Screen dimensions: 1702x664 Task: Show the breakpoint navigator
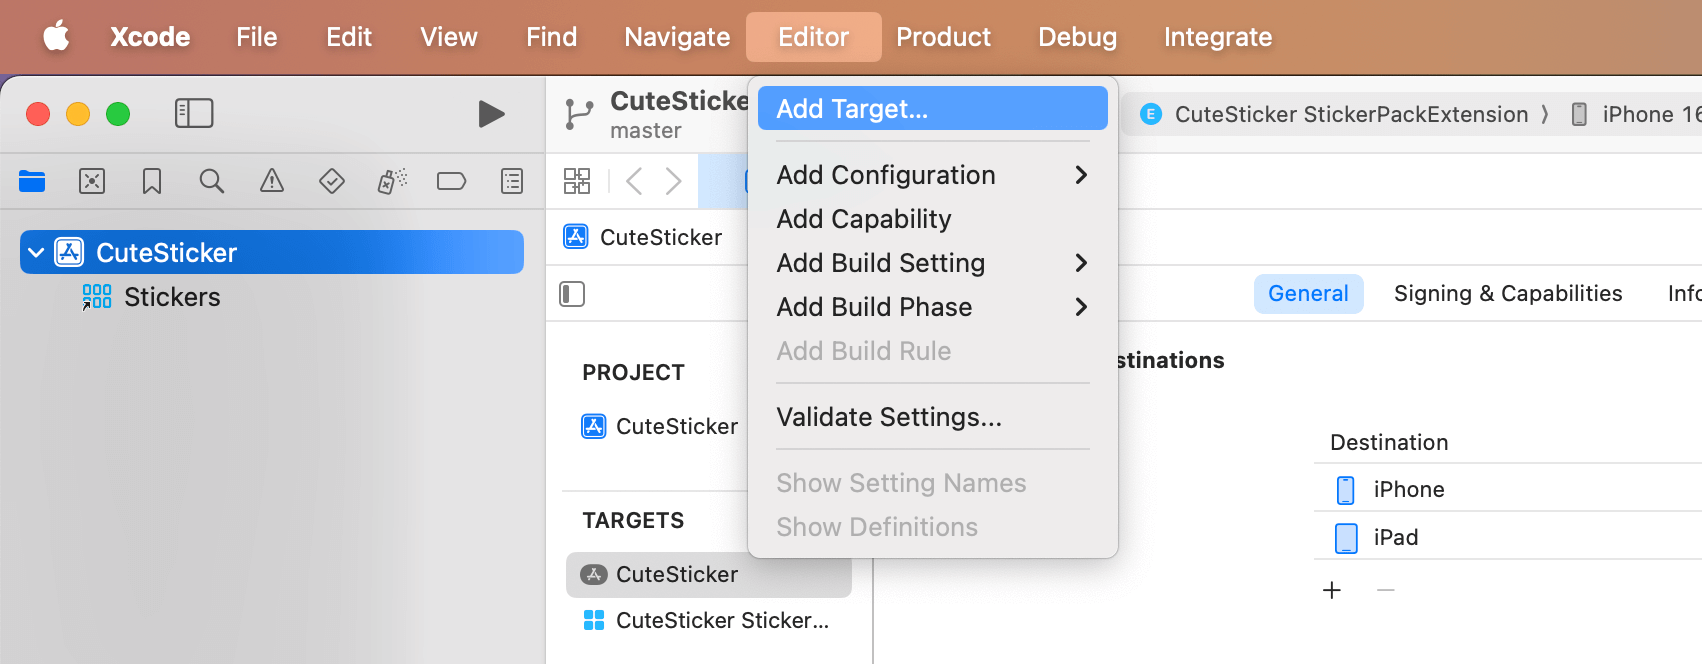452,181
